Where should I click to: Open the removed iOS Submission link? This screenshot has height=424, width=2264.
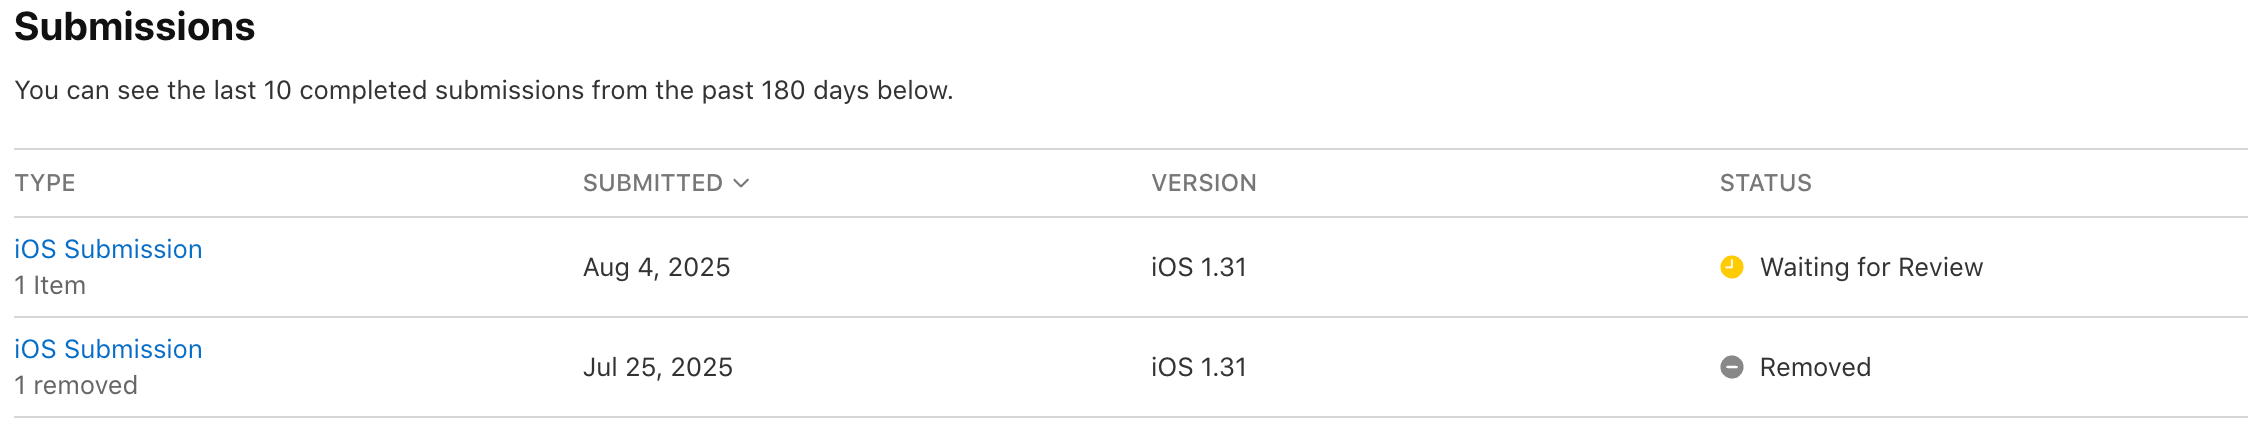pos(108,349)
